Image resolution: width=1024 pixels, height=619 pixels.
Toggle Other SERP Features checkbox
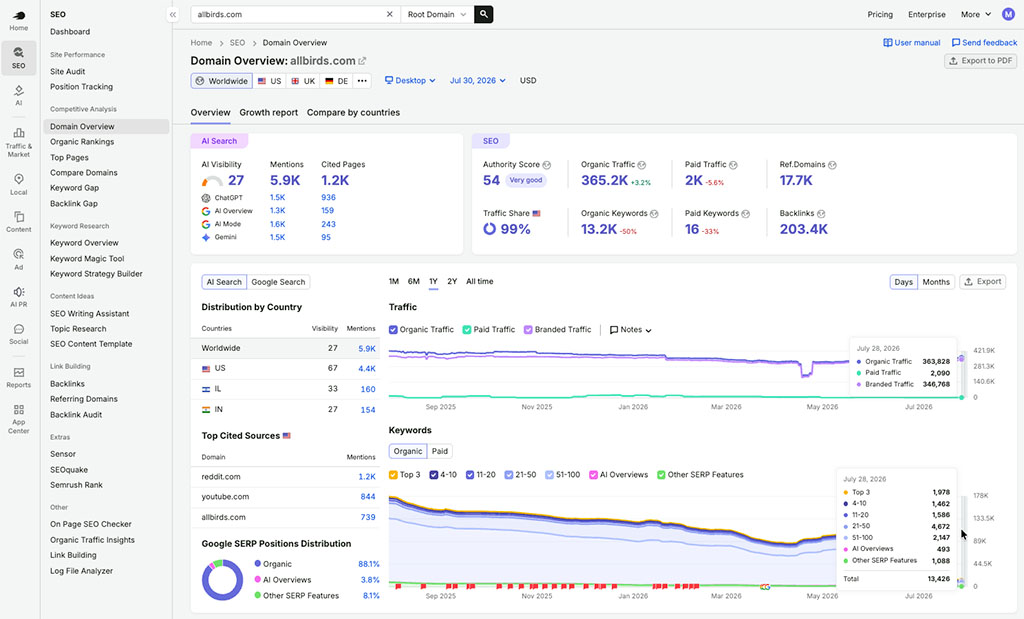click(661, 475)
